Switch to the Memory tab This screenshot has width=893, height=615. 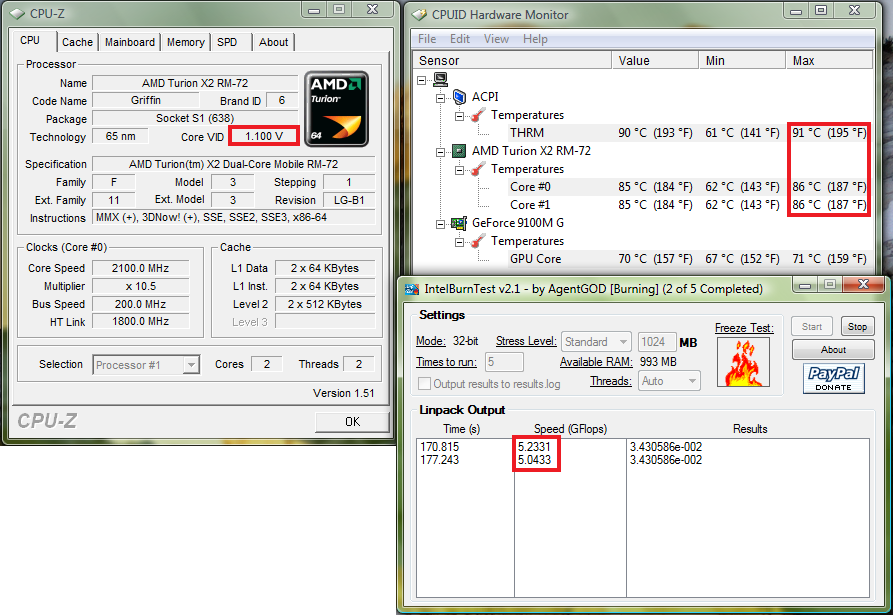pyautogui.click(x=186, y=42)
